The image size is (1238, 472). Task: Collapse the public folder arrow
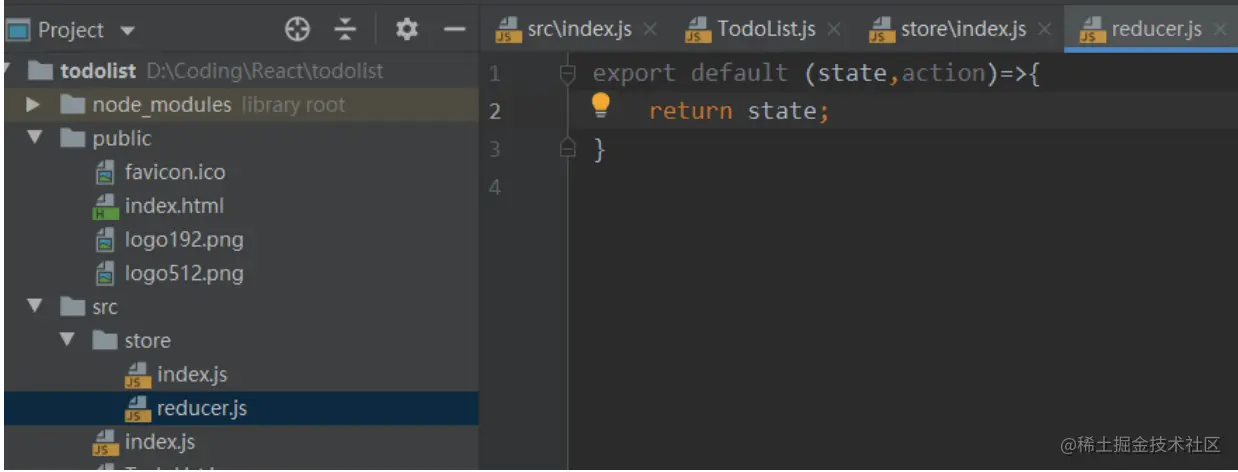(34, 137)
